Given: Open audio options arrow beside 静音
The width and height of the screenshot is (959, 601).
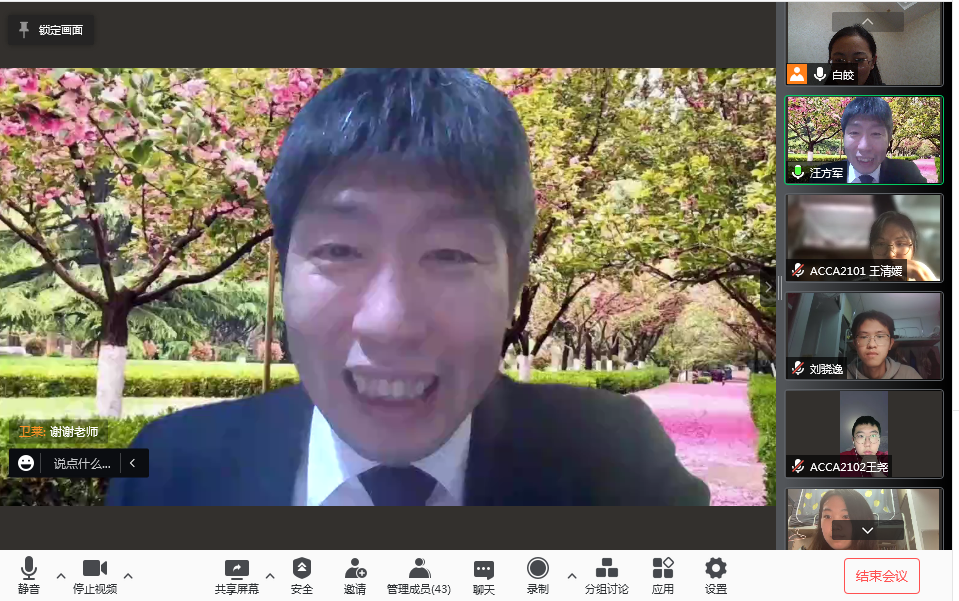Looking at the screenshot, I should click(61, 575).
